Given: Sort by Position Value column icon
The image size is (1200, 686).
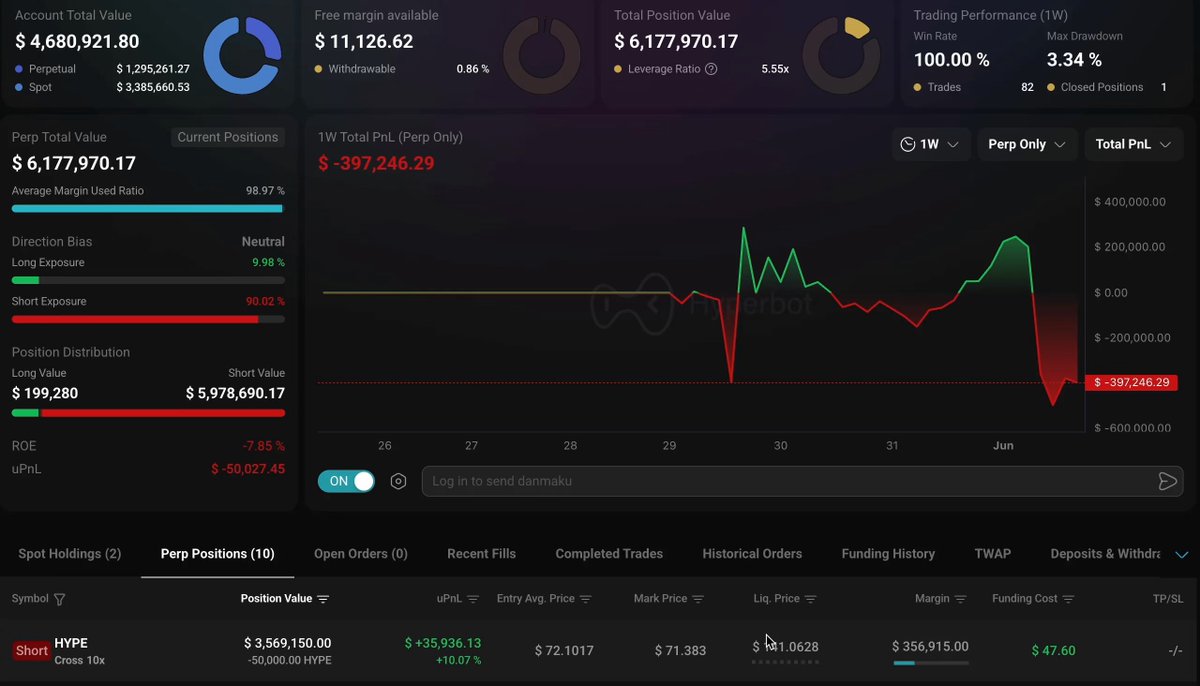Looking at the screenshot, I should pos(323,599).
